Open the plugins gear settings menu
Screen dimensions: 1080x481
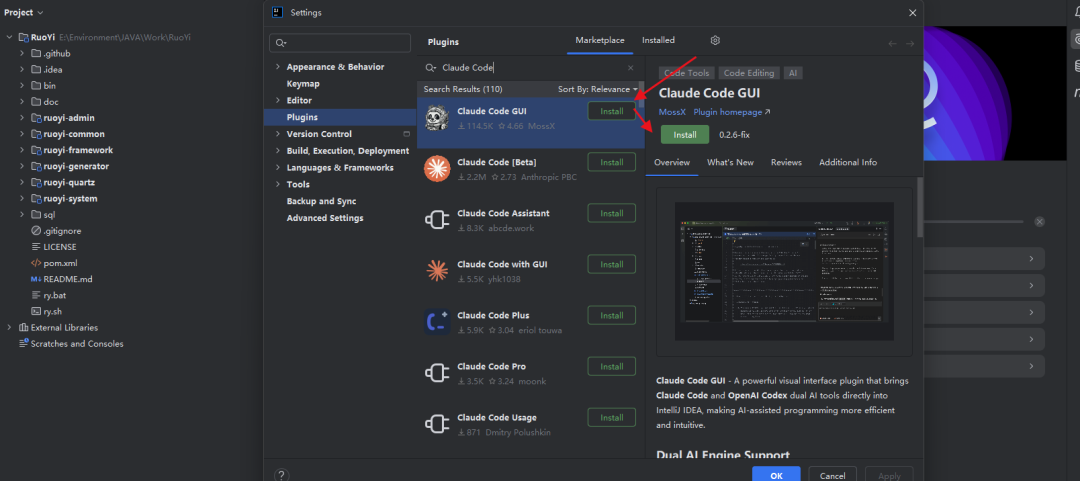715,41
